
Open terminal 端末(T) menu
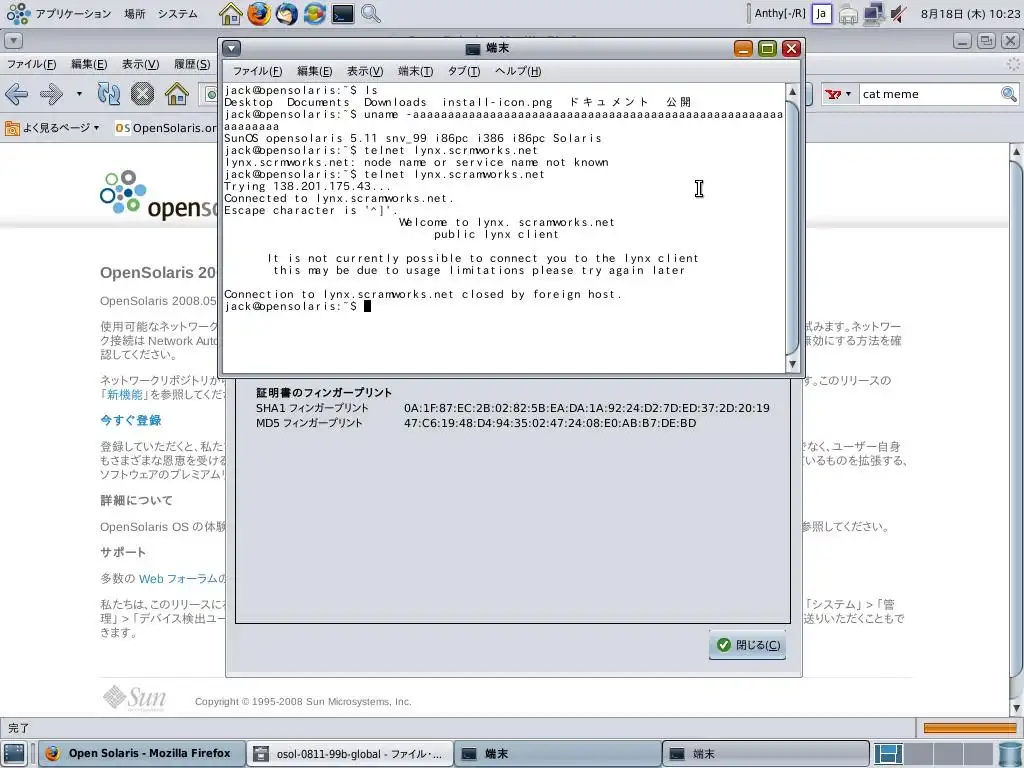(415, 71)
